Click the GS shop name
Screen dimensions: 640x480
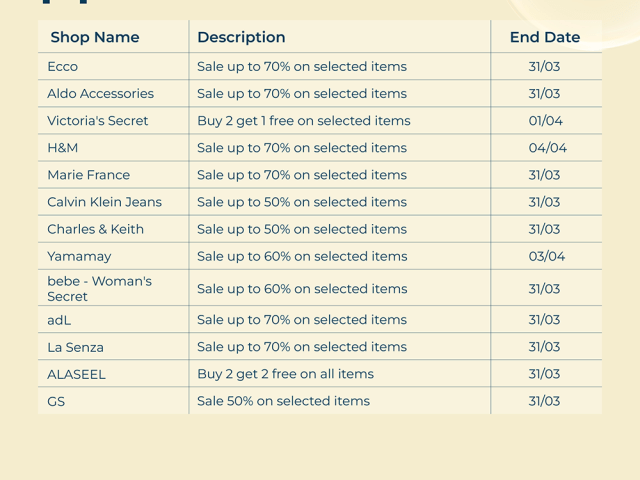(x=56, y=401)
